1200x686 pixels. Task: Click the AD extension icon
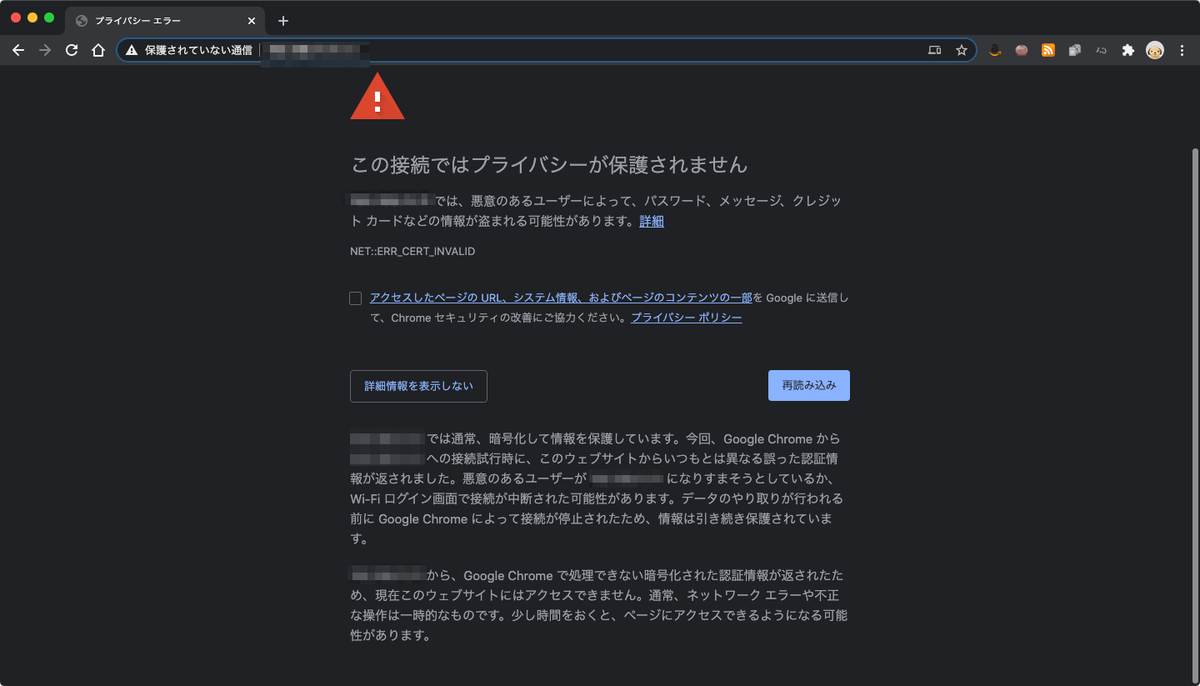(x=1101, y=50)
